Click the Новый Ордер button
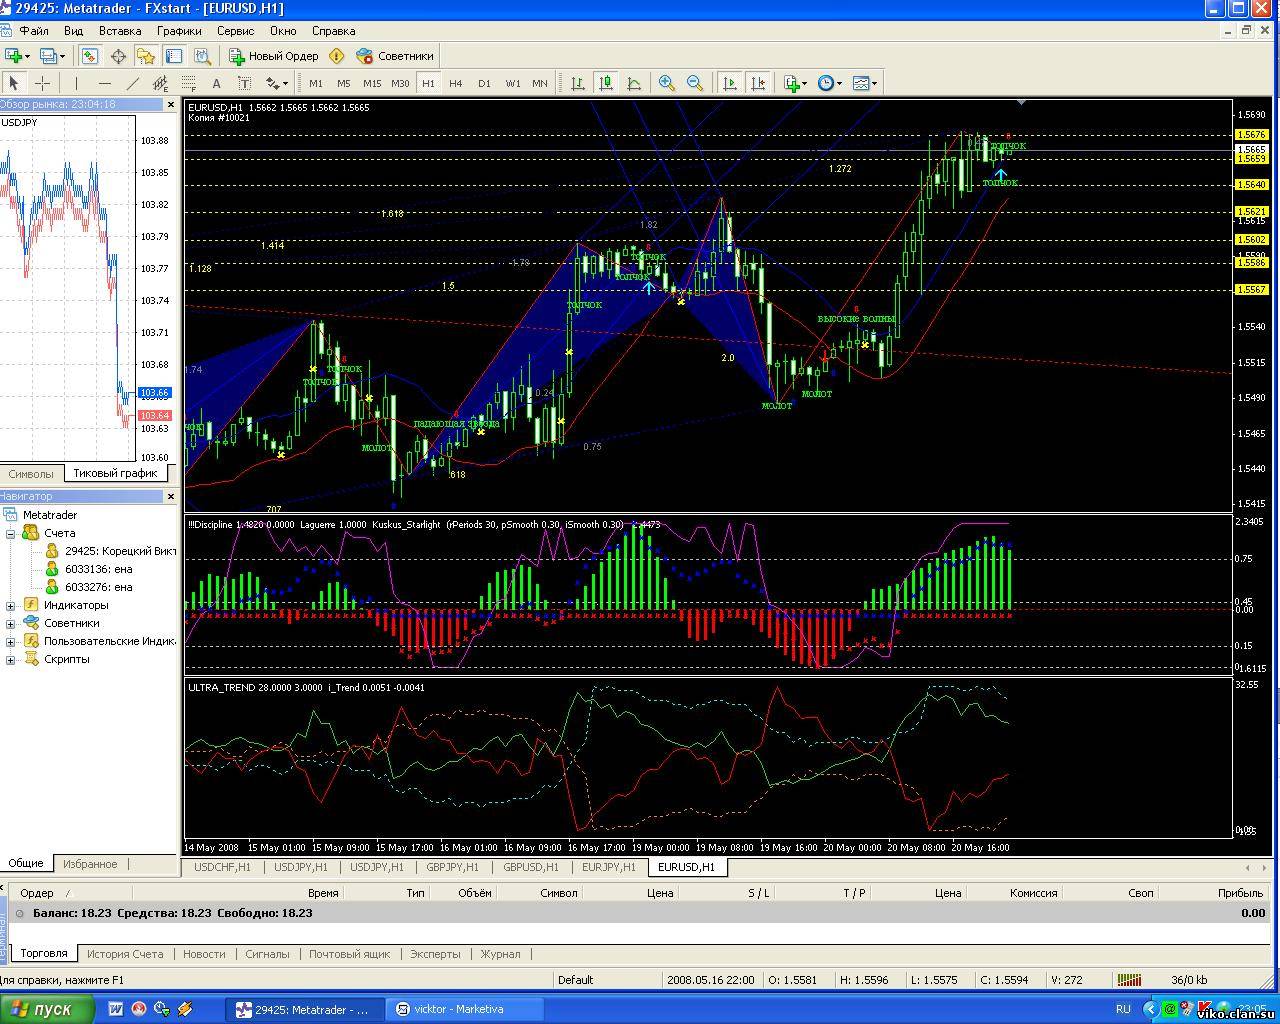 [274, 56]
